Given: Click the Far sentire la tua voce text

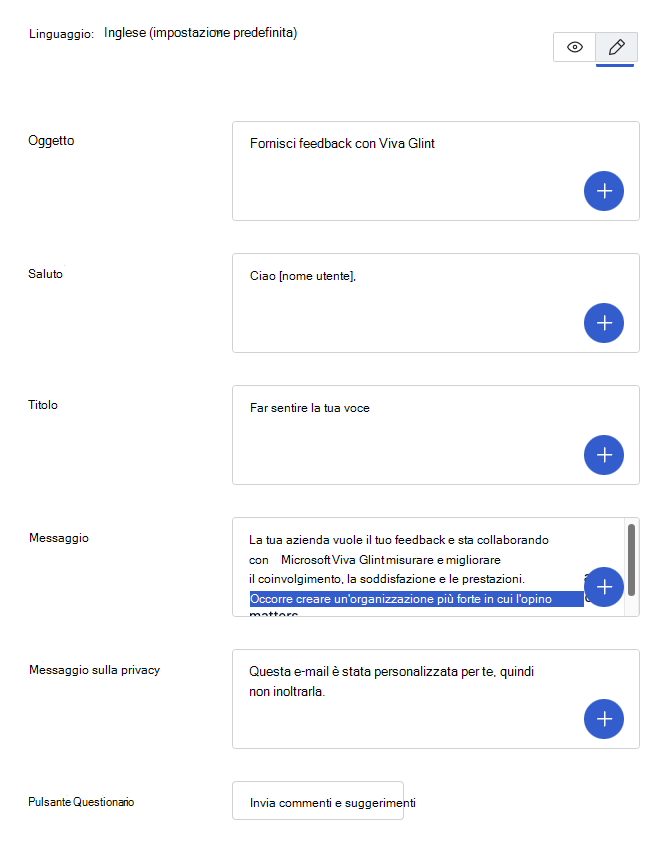Looking at the screenshot, I should point(312,407).
